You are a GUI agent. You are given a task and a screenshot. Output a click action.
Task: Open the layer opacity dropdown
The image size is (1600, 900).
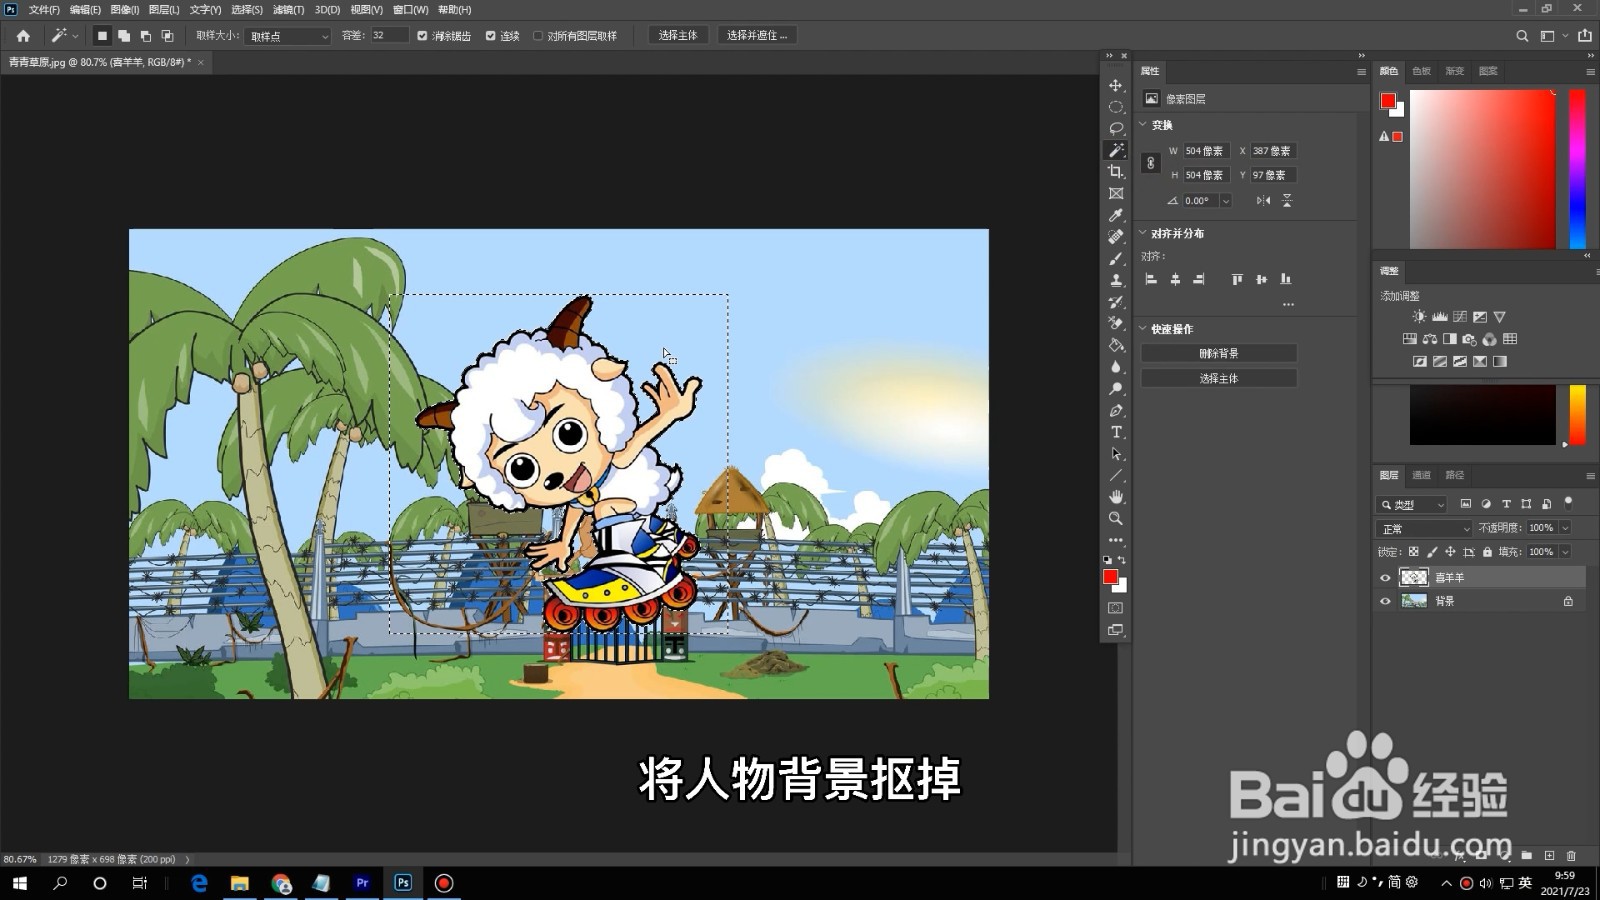[x=1565, y=528]
